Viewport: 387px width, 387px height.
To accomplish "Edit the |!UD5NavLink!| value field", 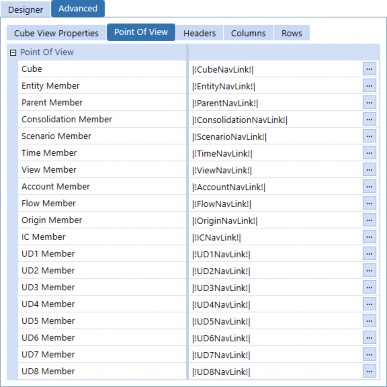I will click(276, 321).
